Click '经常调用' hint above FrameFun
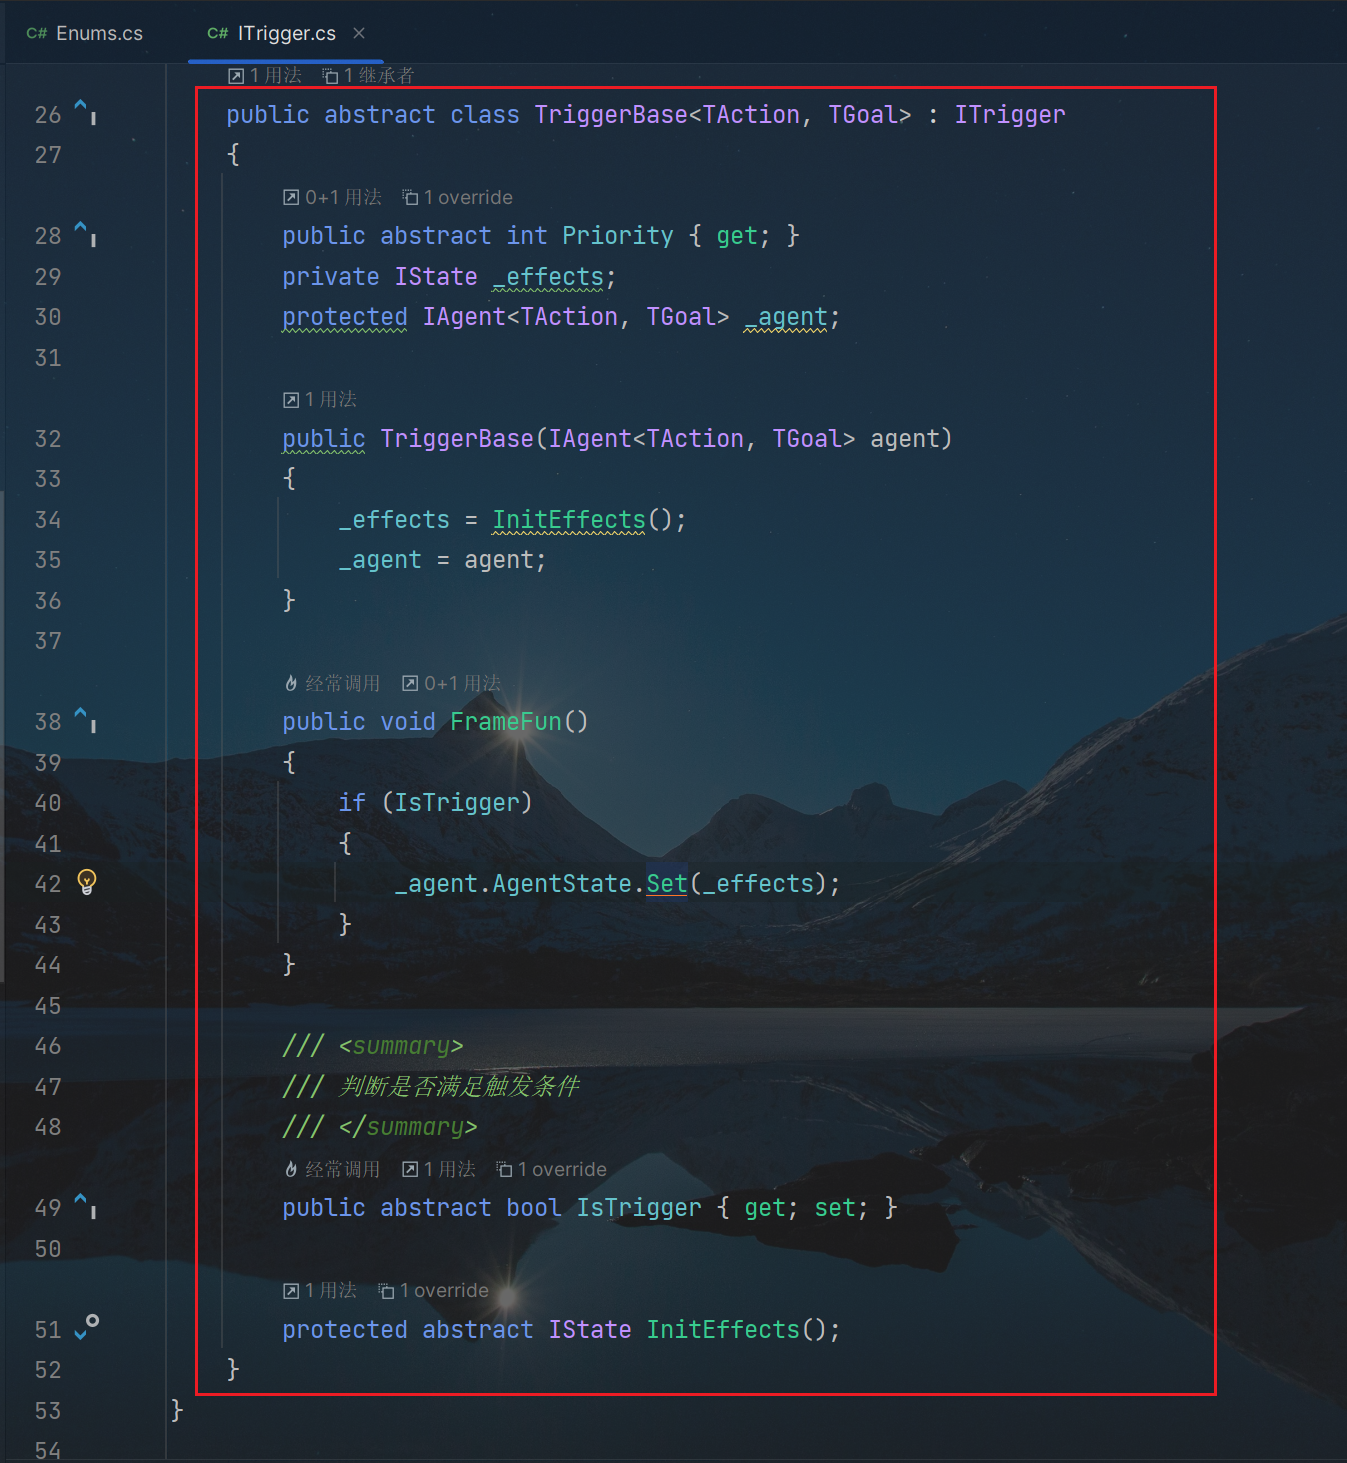 pos(332,683)
